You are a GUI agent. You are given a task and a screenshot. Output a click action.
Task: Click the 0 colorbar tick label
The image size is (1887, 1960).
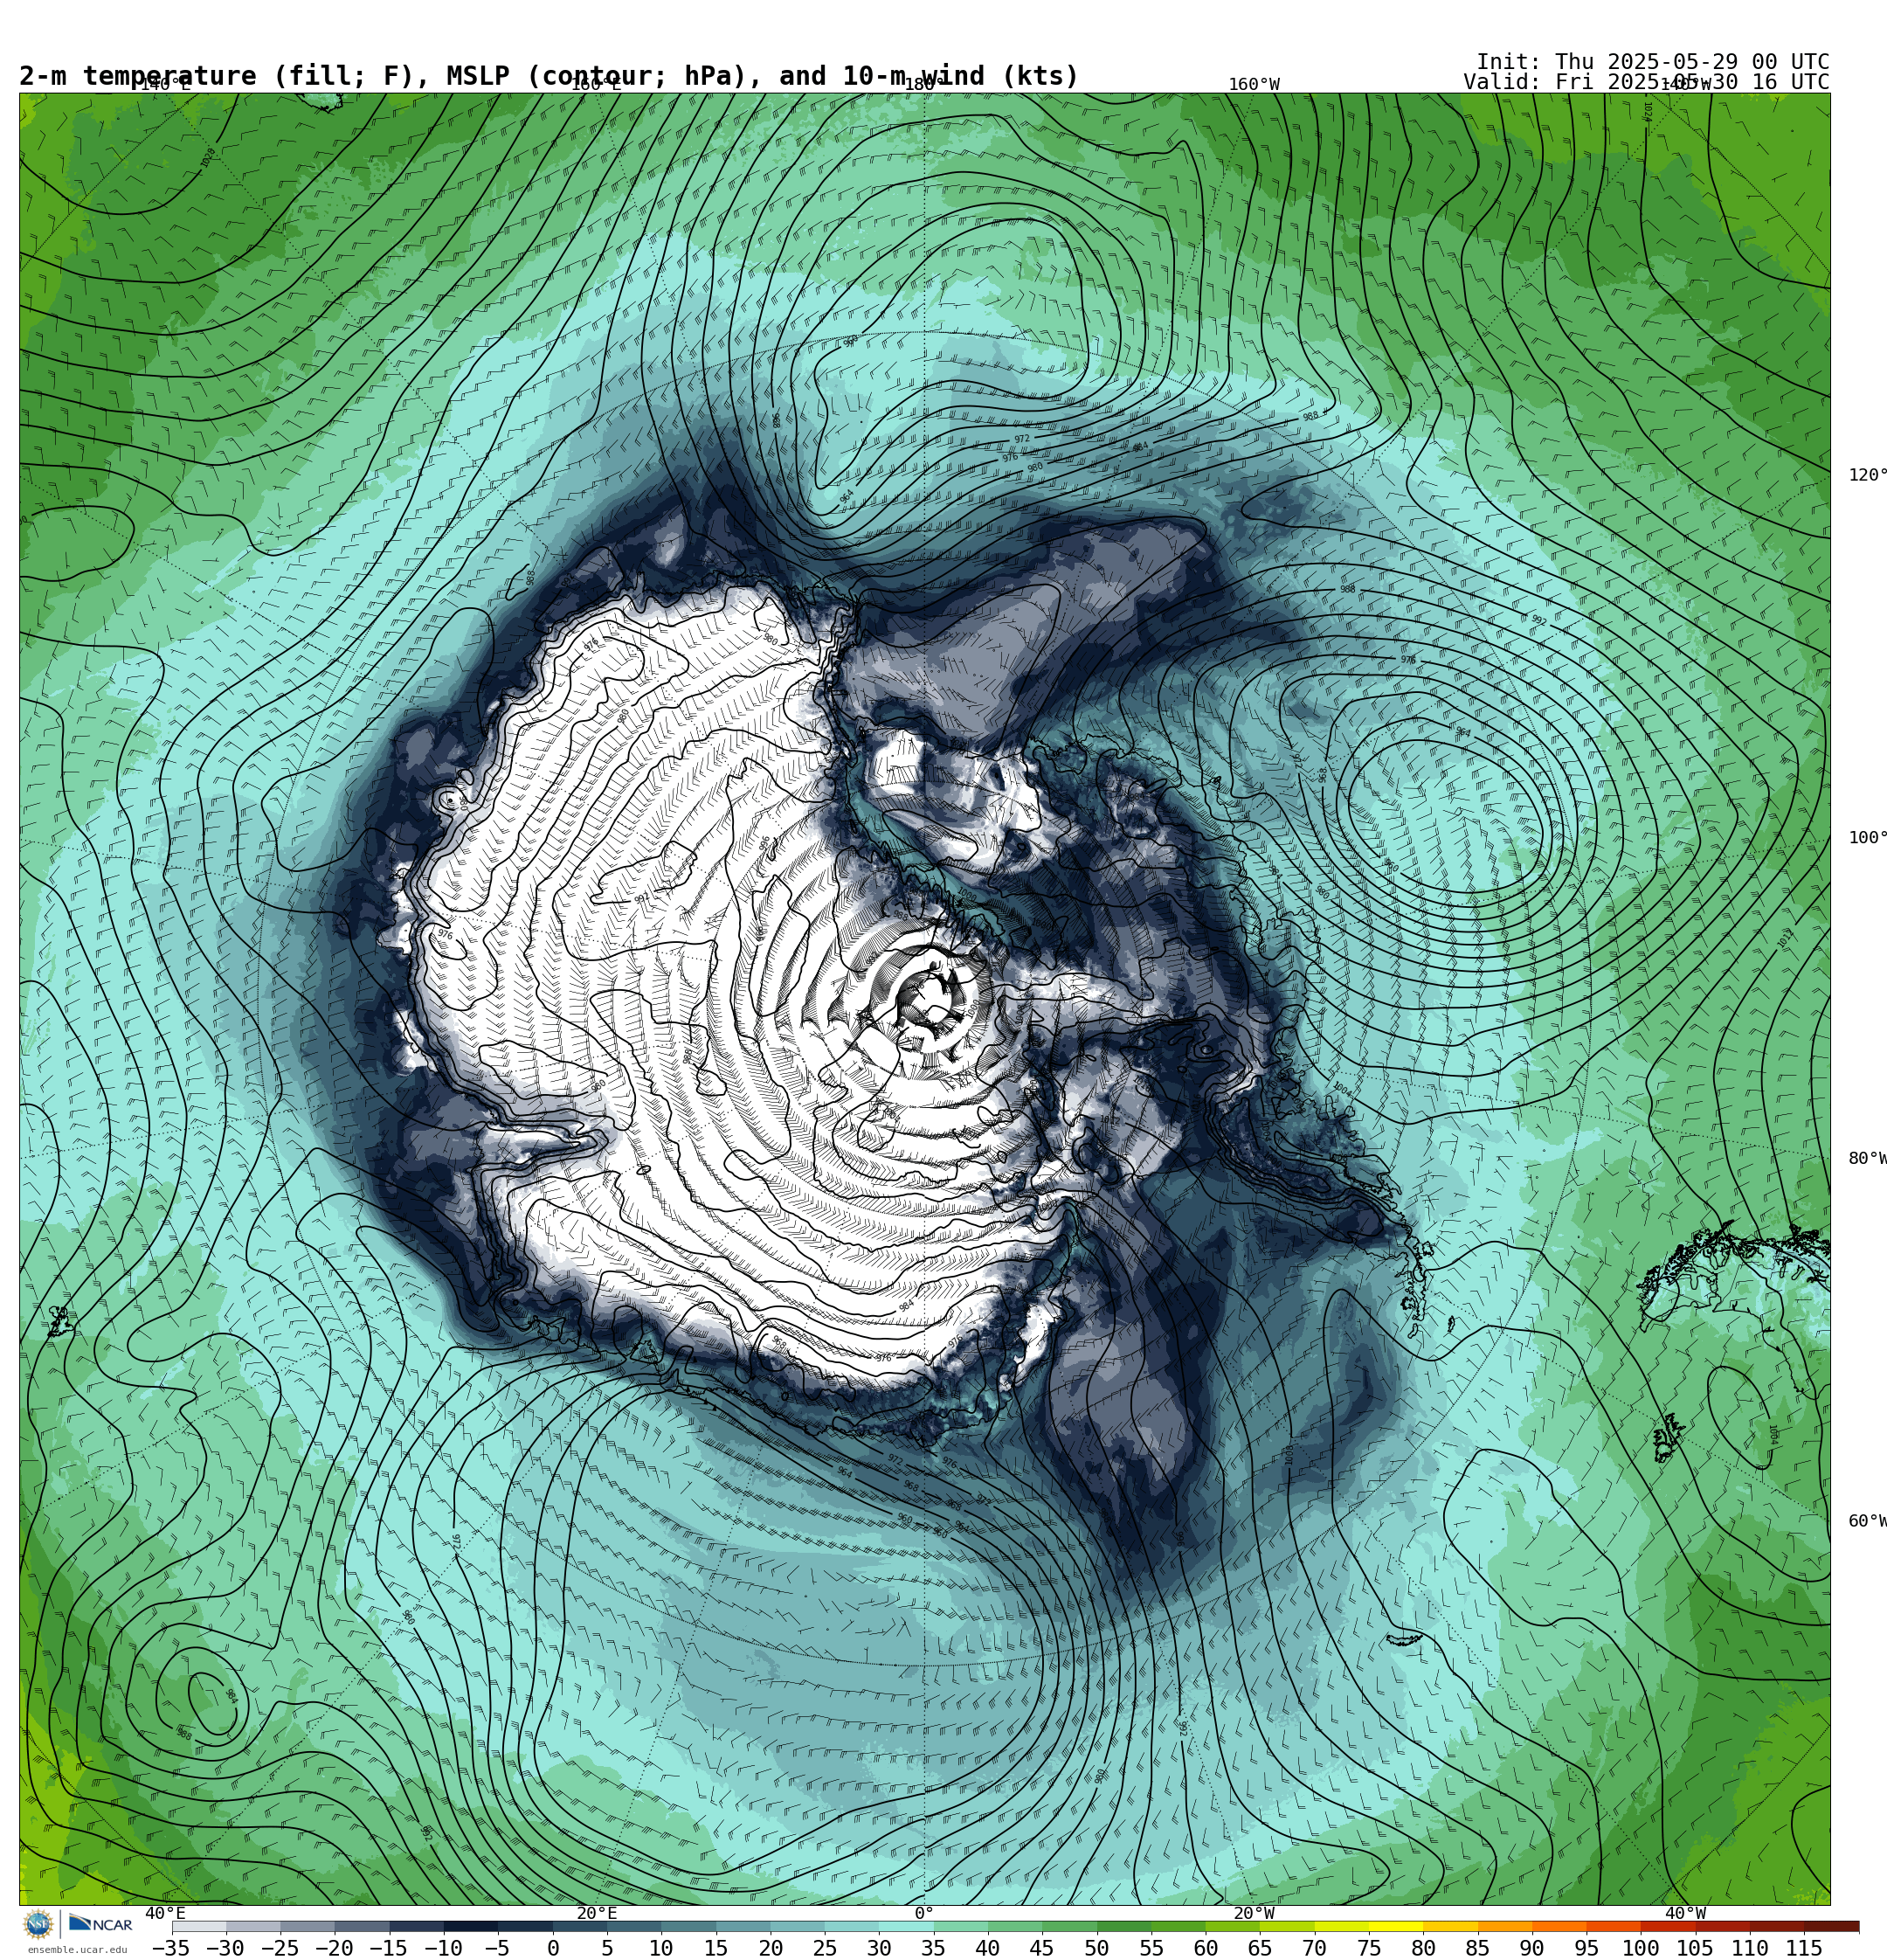pos(552,1948)
